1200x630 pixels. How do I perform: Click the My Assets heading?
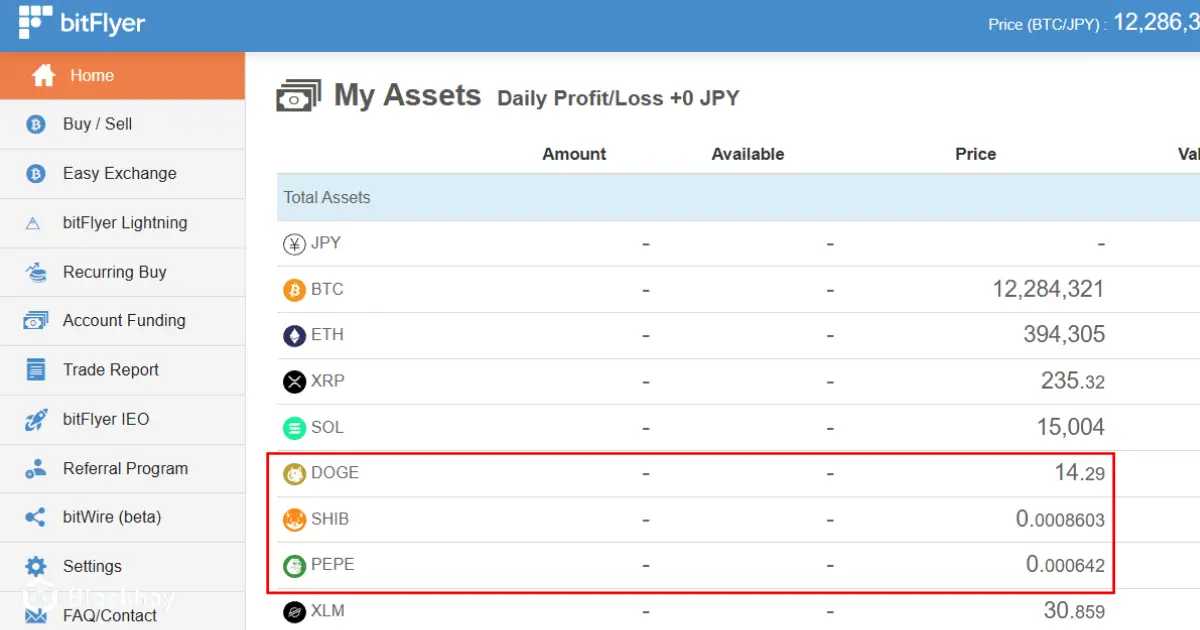tap(407, 95)
